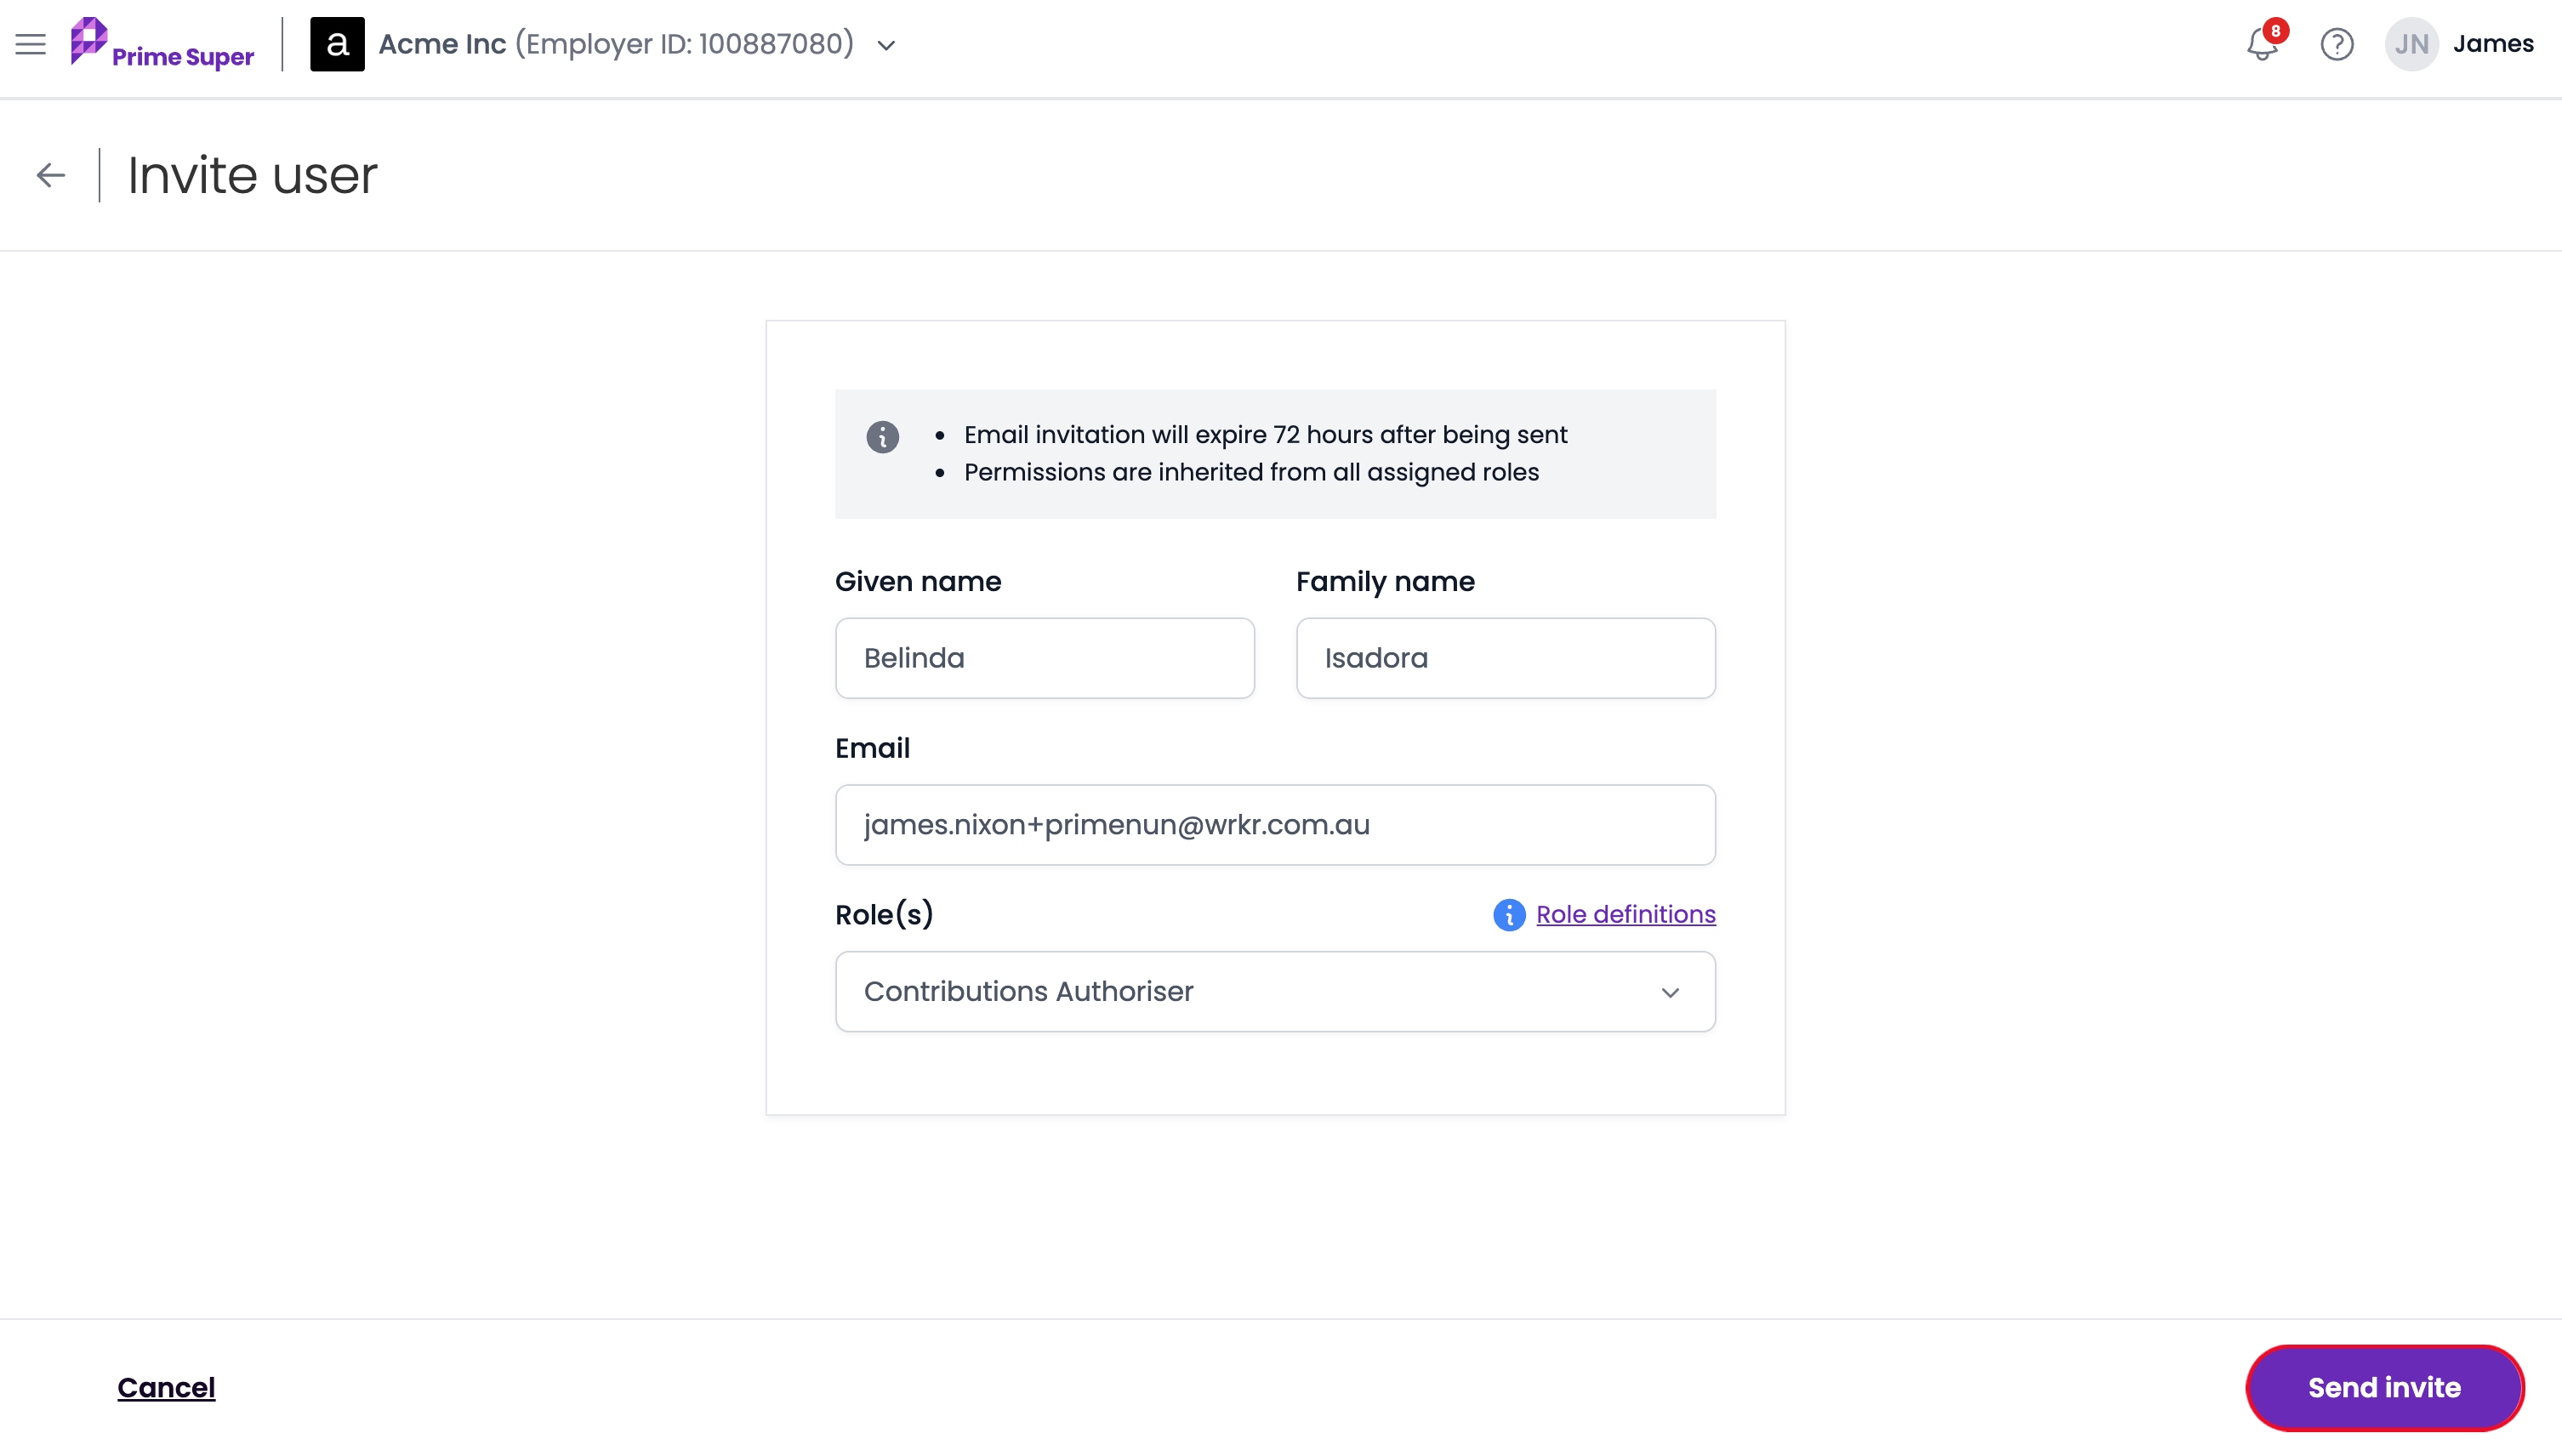
Task: Expand the Acme Inc employer switcher chevron
Action: (886, 45)
